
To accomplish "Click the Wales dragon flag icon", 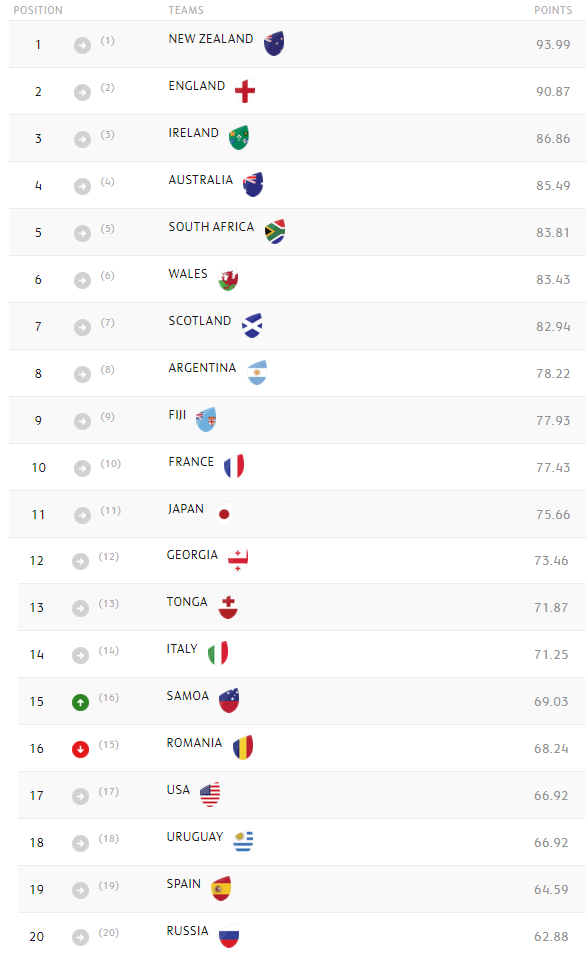I will point(228,279).
